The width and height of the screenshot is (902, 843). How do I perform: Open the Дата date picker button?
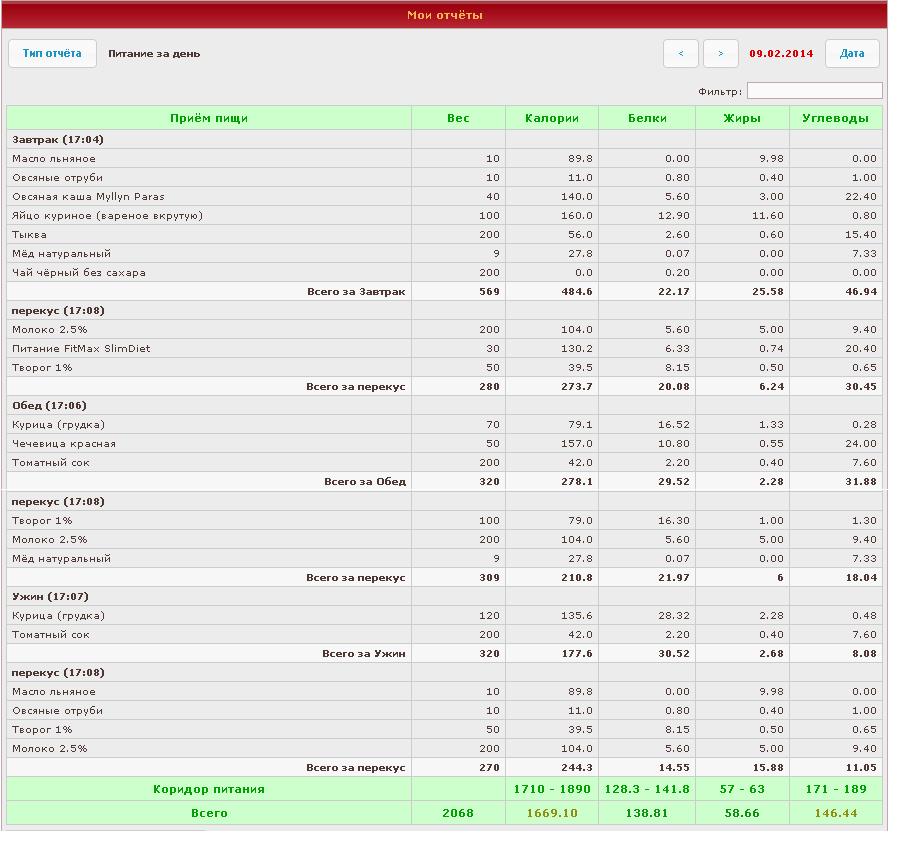(x=852, y=54)
